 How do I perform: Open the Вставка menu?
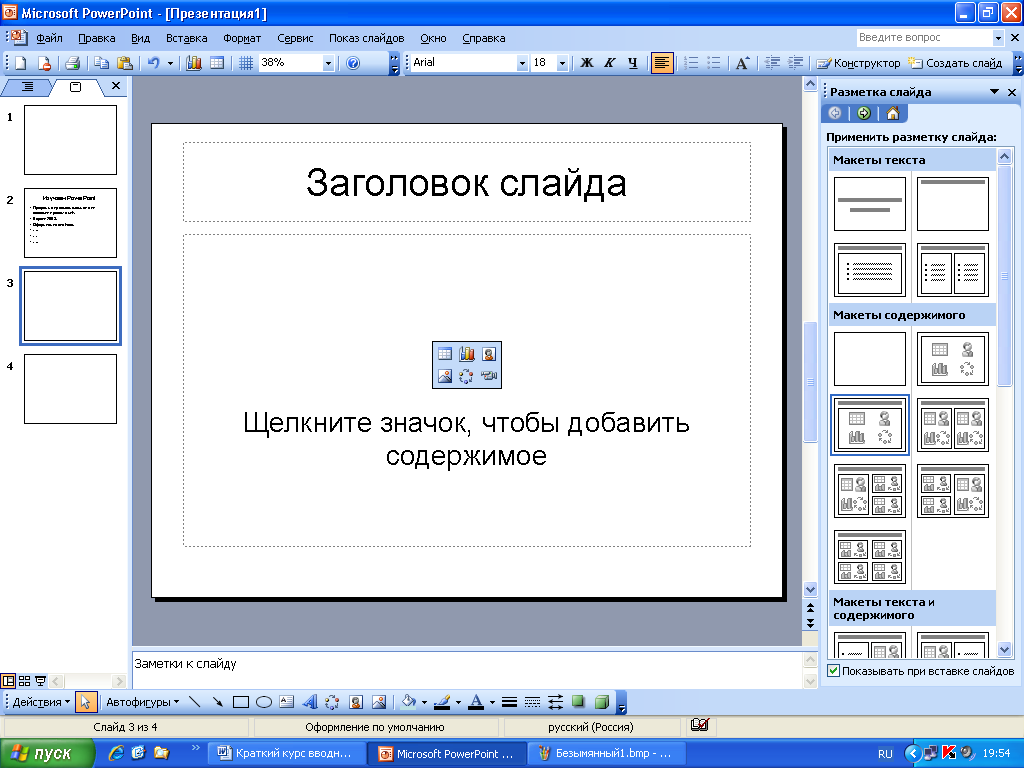(x=187, y=38)
